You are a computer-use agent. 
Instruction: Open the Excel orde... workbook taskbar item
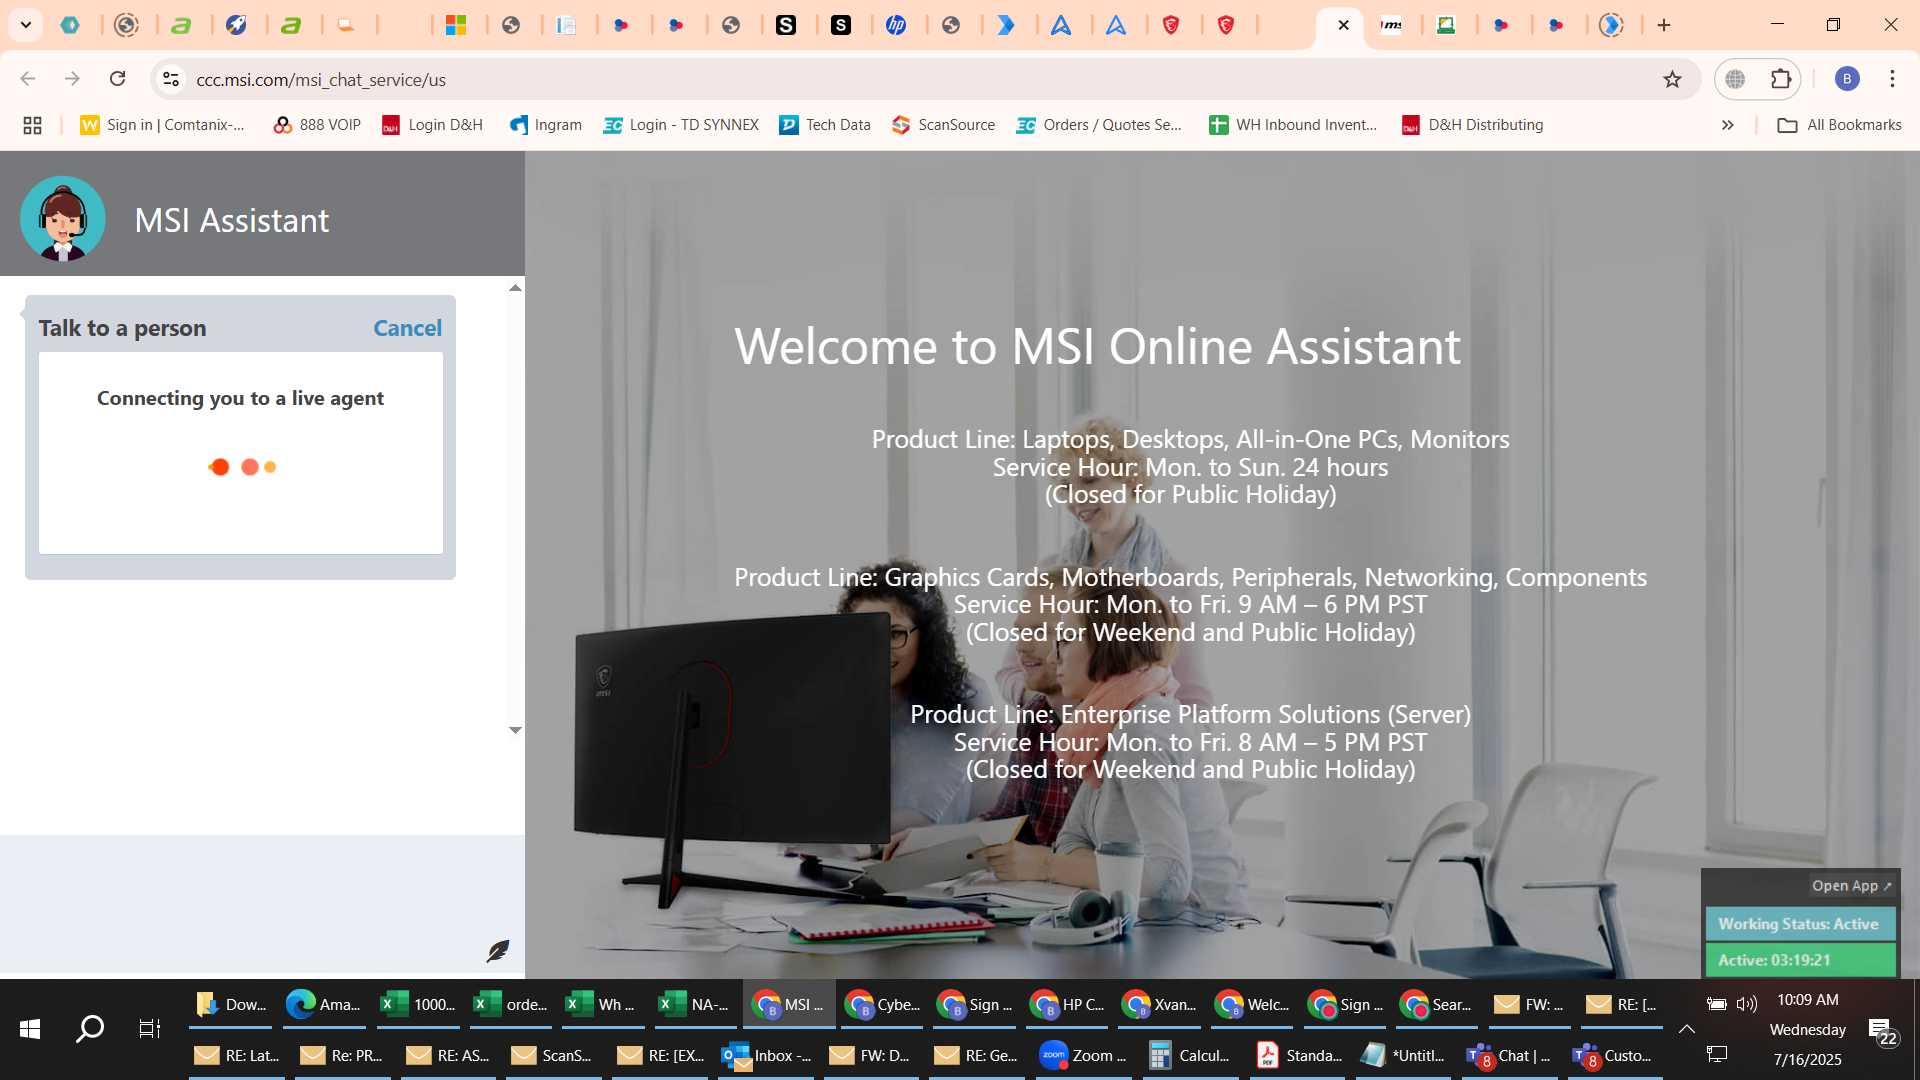(x=511, y=1005)
